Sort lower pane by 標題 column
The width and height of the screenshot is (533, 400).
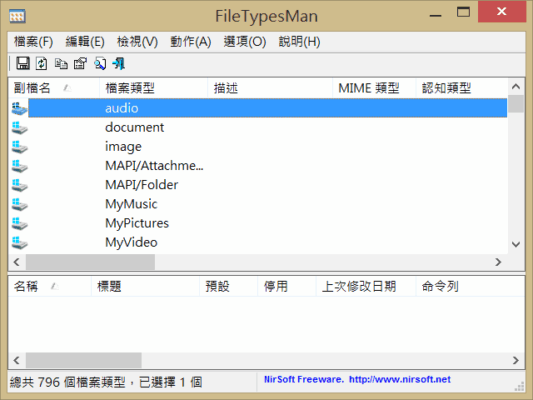click(x=145, y=286)
